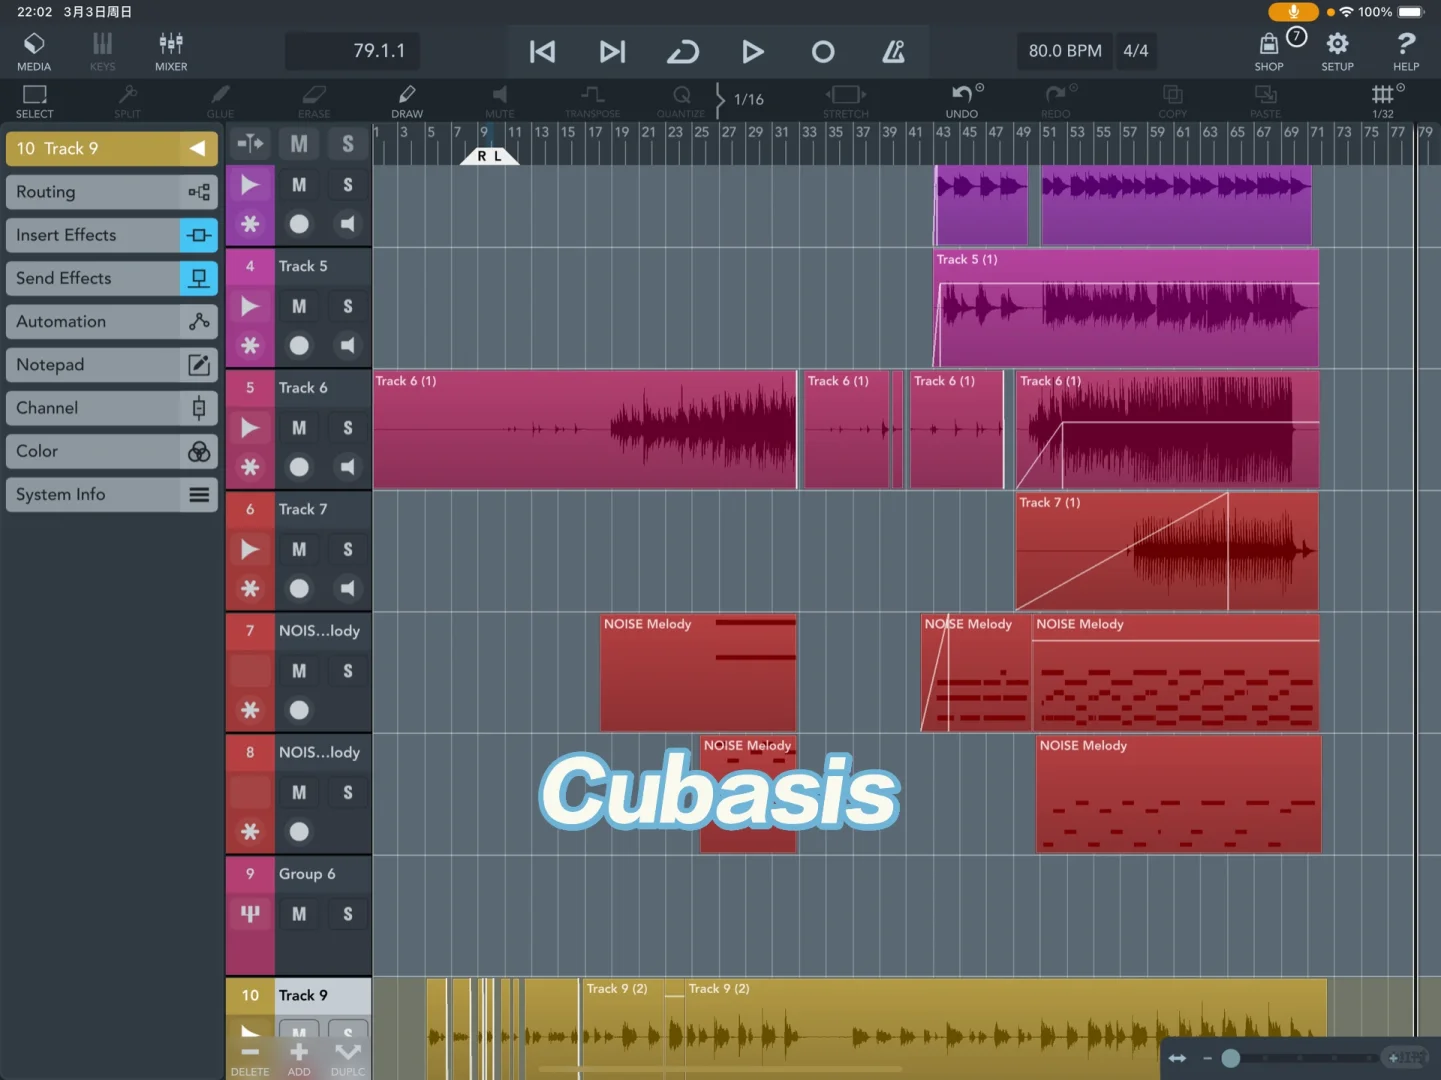Click the transport record button
The width and height of the screenshot is (1441, 1080).
click(823, 51)
